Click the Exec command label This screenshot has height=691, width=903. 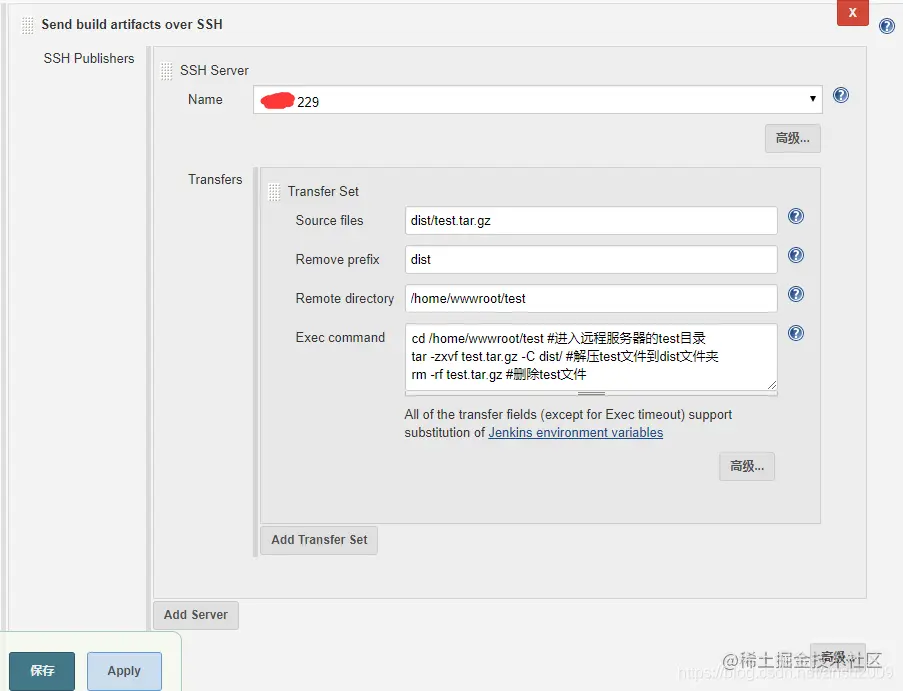340,337
